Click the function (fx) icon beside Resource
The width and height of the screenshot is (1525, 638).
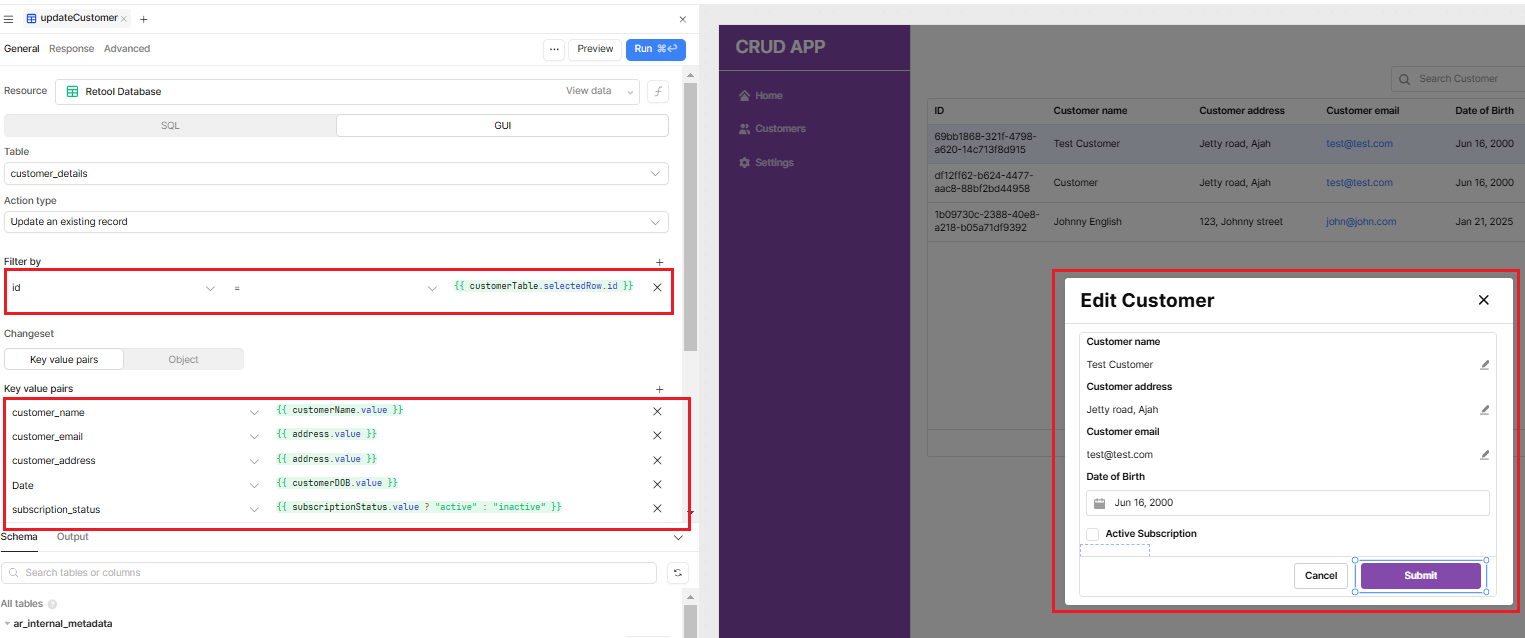pos(657,91)
